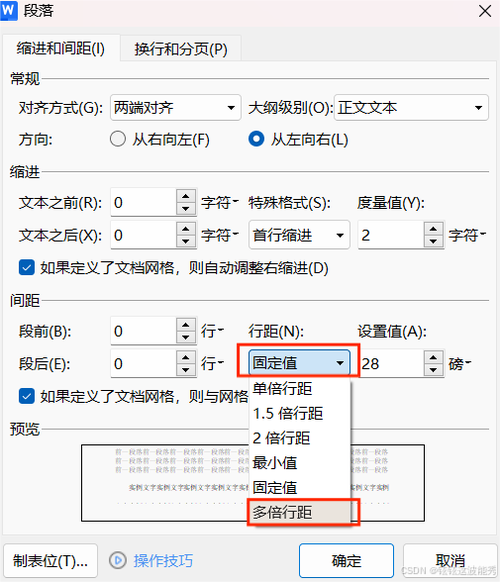This screenshot has height=582, width=500.
Task: Open 制表位(T)... settings button
Action: (x=50, y=560)
